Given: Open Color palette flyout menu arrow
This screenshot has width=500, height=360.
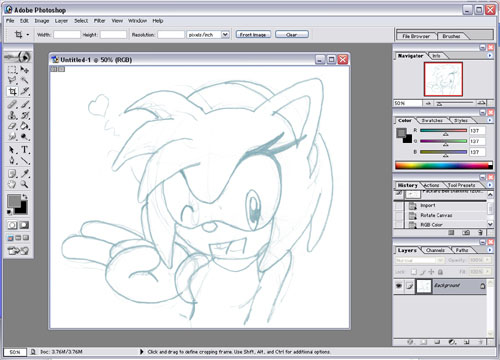Looking at the screenshot, I should [x=490, y=120].
